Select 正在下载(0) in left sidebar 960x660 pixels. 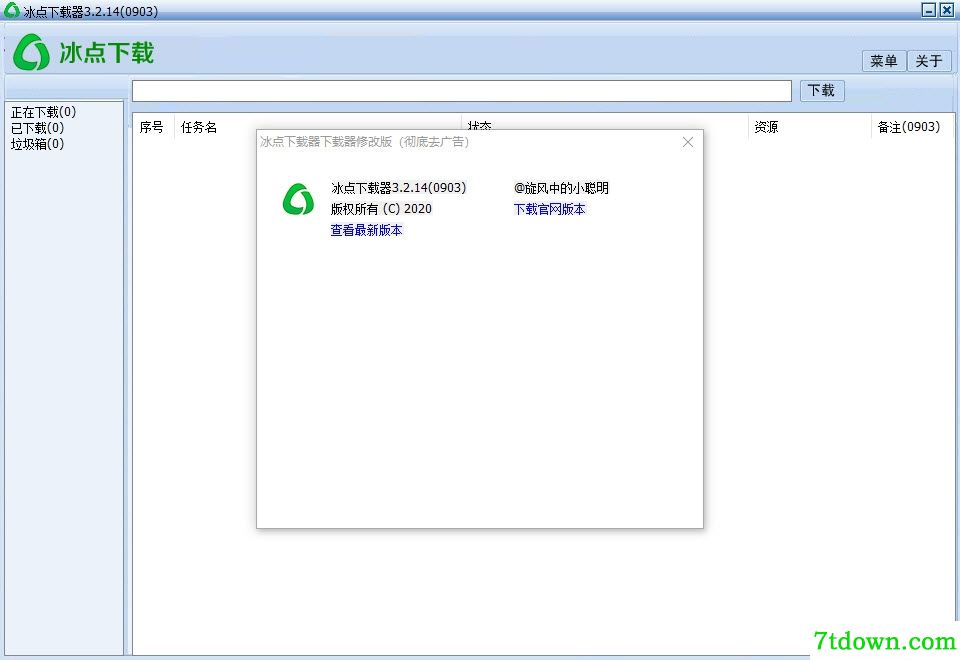[43, 112]
